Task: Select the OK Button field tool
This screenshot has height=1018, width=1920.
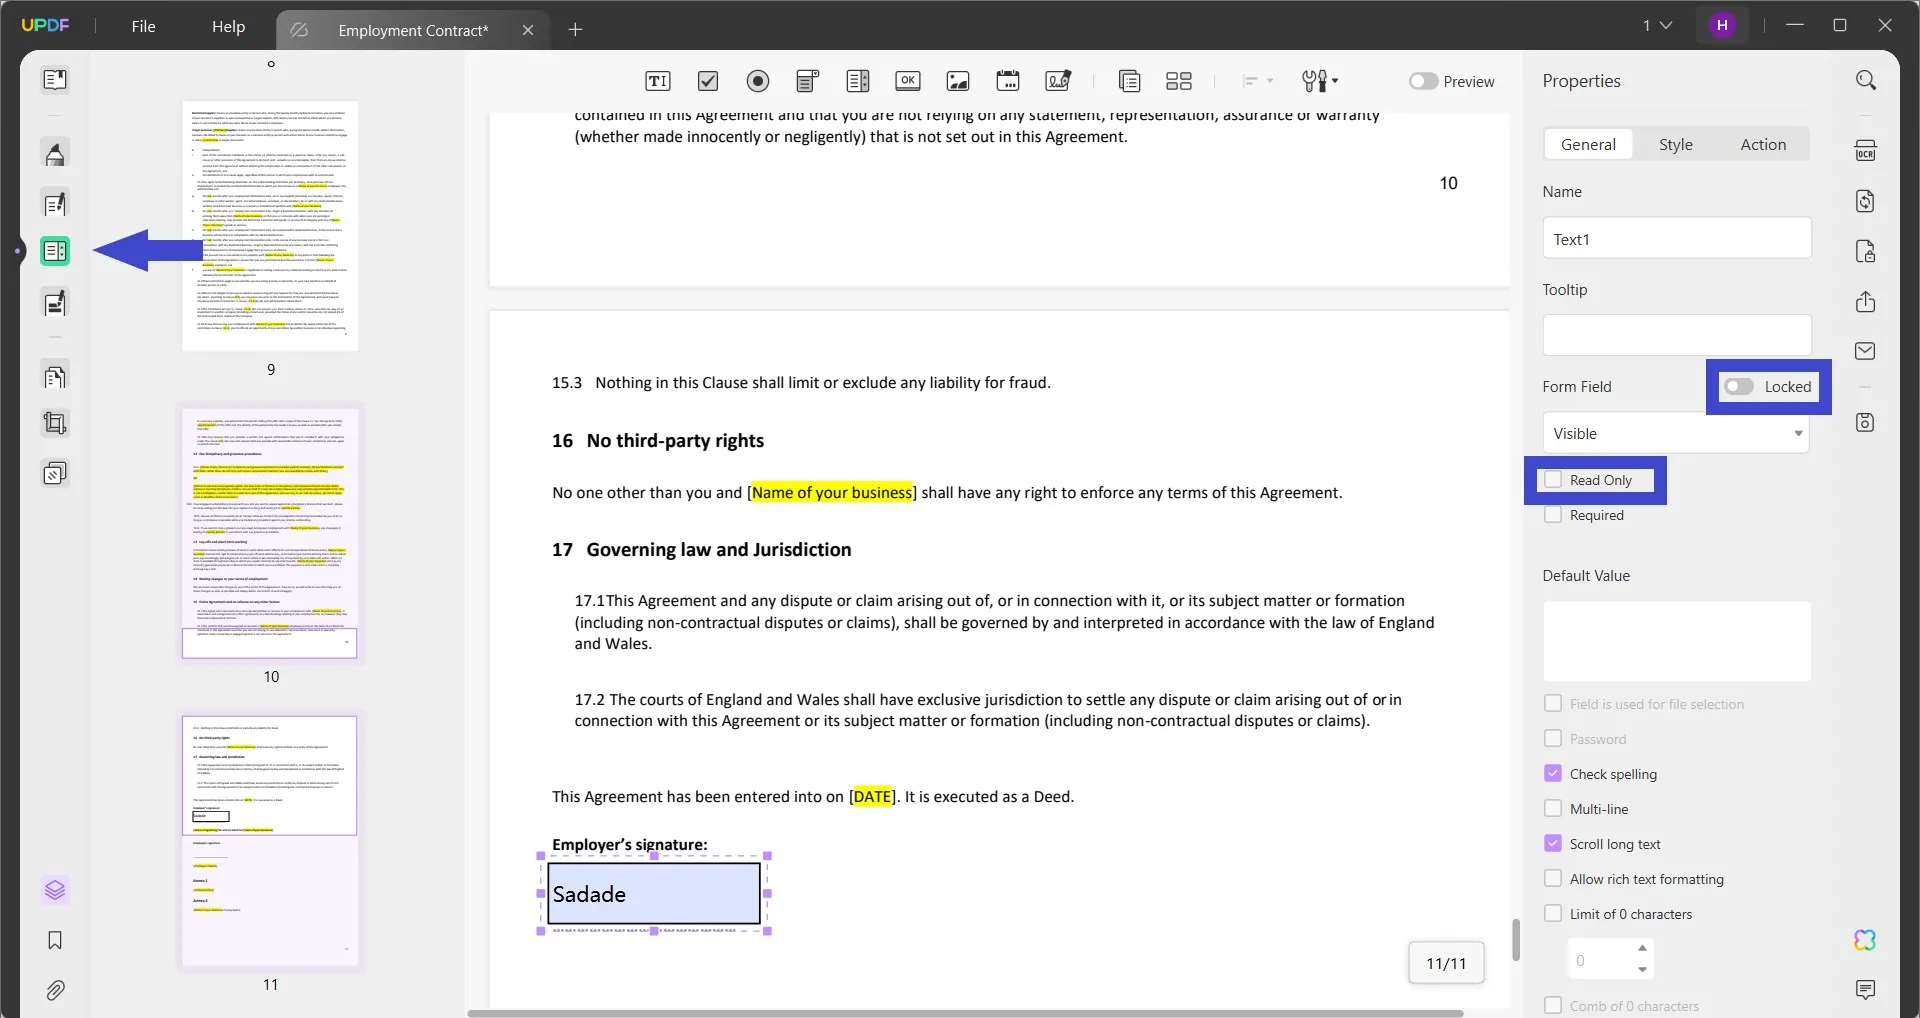Action: click(908, 81)
